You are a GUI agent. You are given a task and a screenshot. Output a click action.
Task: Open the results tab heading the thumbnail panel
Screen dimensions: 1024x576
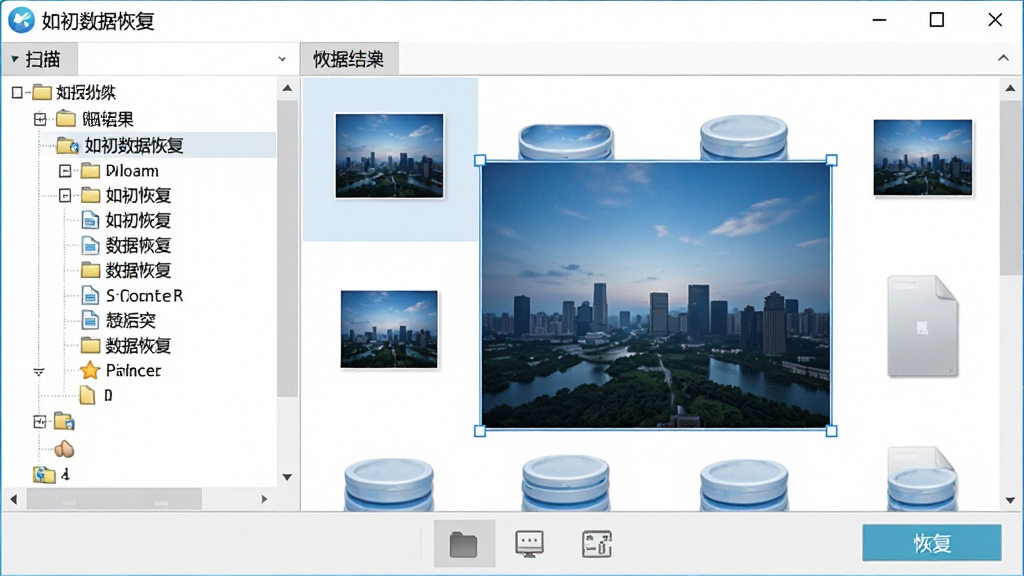click(349, 59)
